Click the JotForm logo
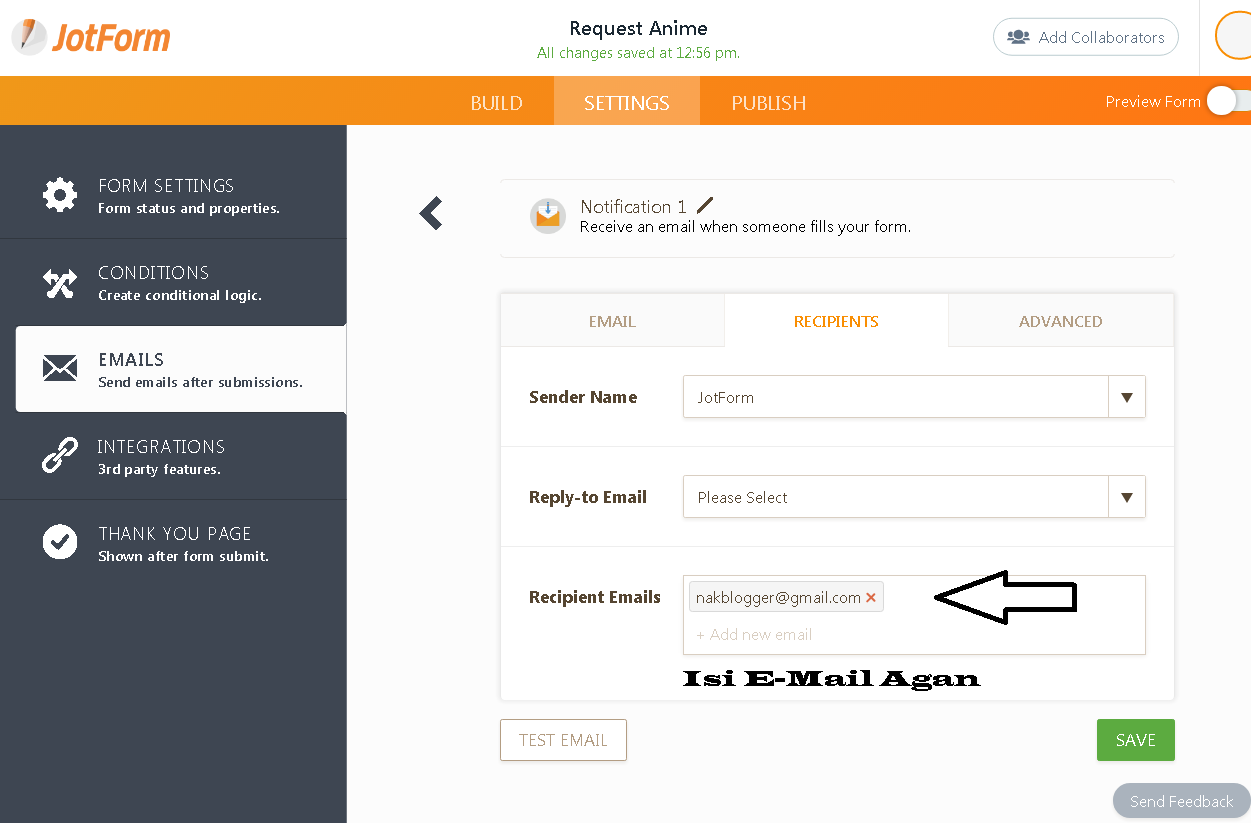 pyautogui.click(x=90, y=37)
